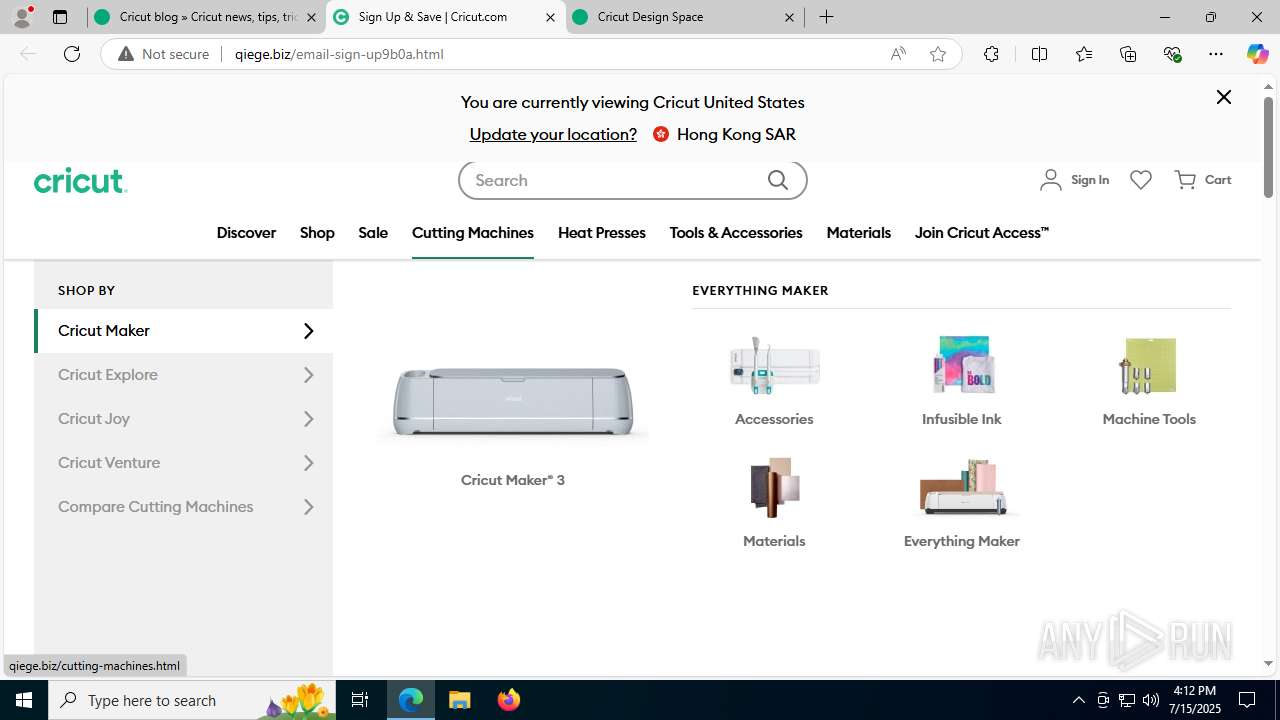Open Windows Start menu
Screen dimensions: 1280x720
[24, 700]
